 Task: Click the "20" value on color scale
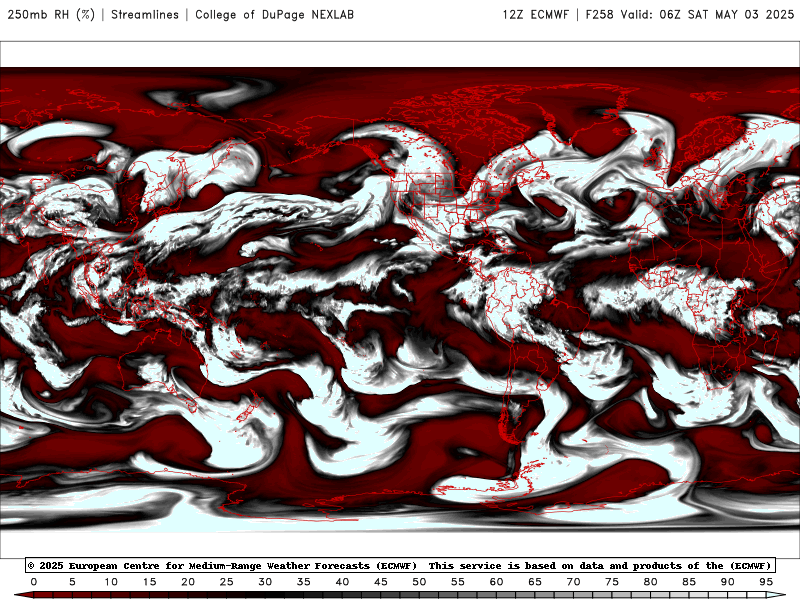[188, 582]
